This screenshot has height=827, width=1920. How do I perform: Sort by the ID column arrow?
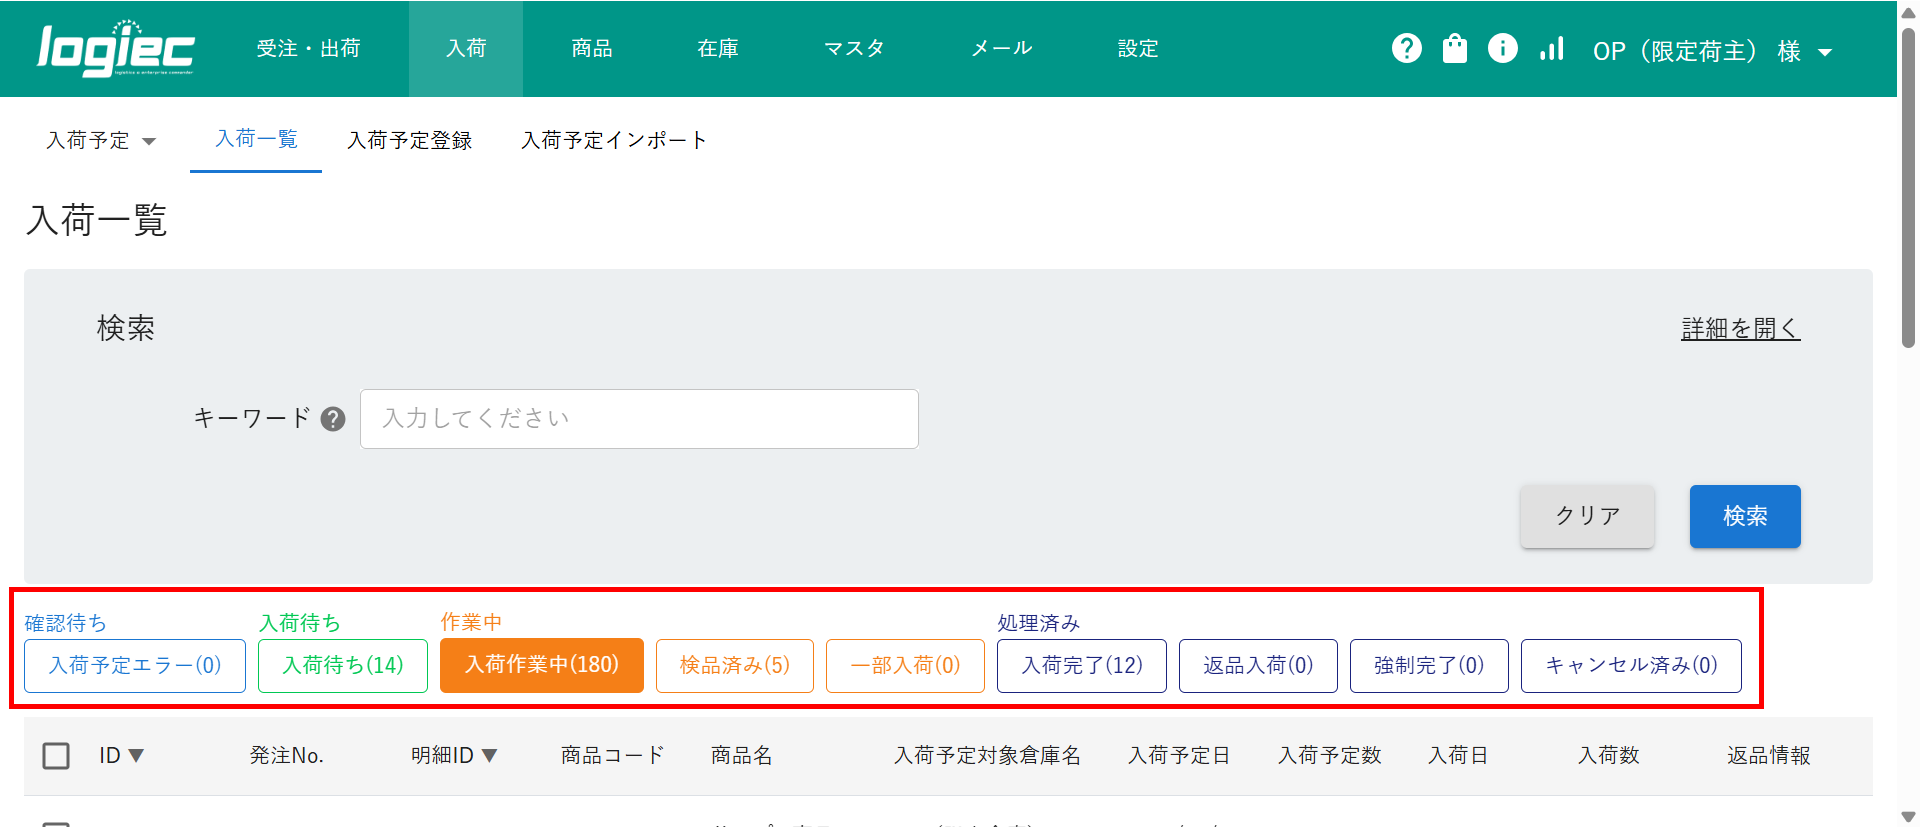click(x=136, y=756)
